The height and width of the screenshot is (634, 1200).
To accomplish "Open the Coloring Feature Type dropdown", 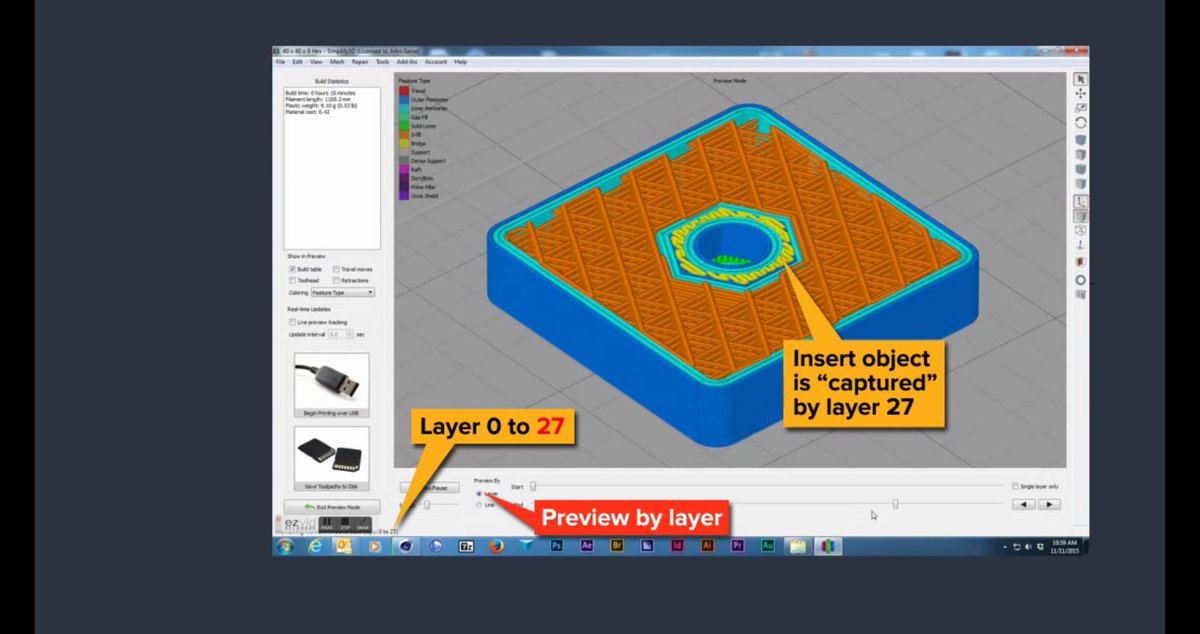I will 342,293.
